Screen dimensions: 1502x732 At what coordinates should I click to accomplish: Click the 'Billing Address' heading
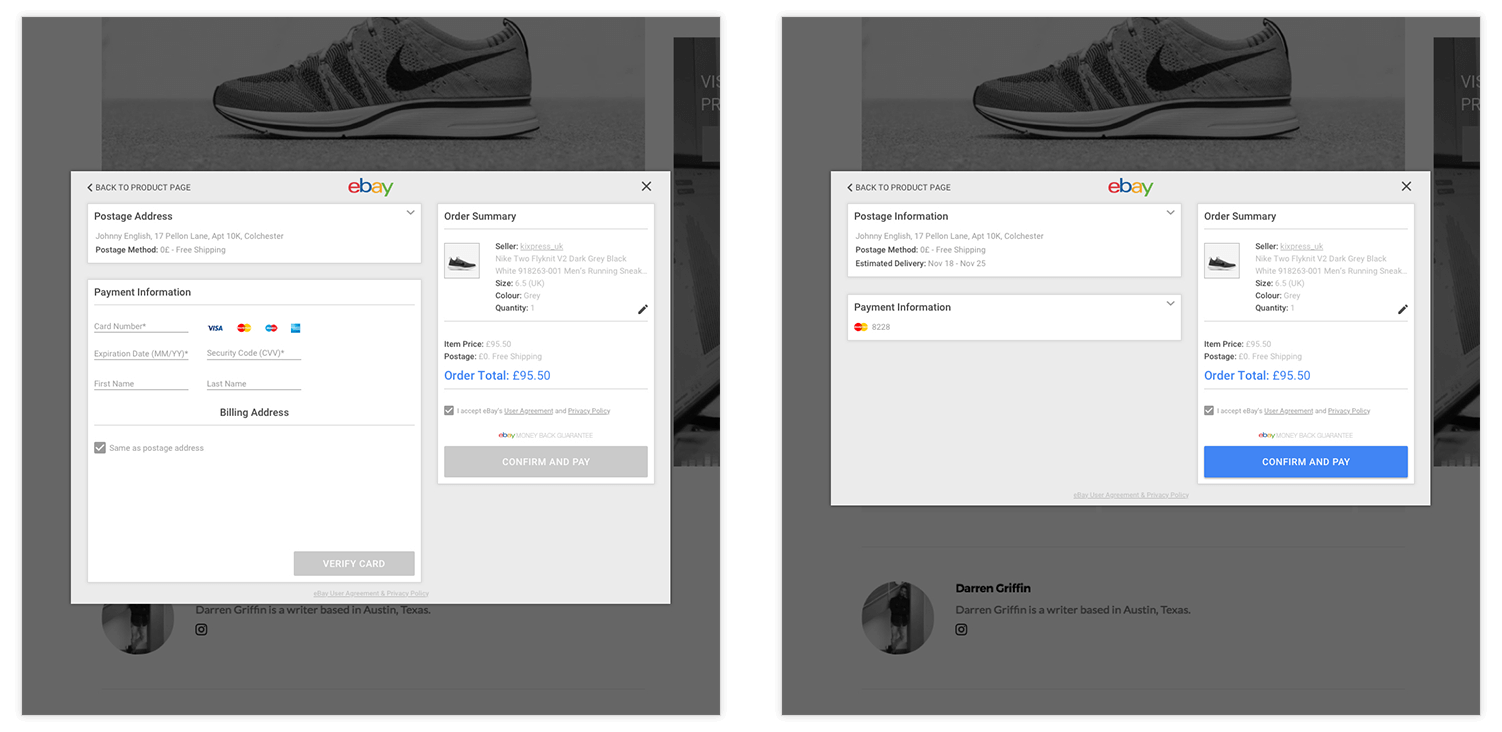tap(254, 412)
